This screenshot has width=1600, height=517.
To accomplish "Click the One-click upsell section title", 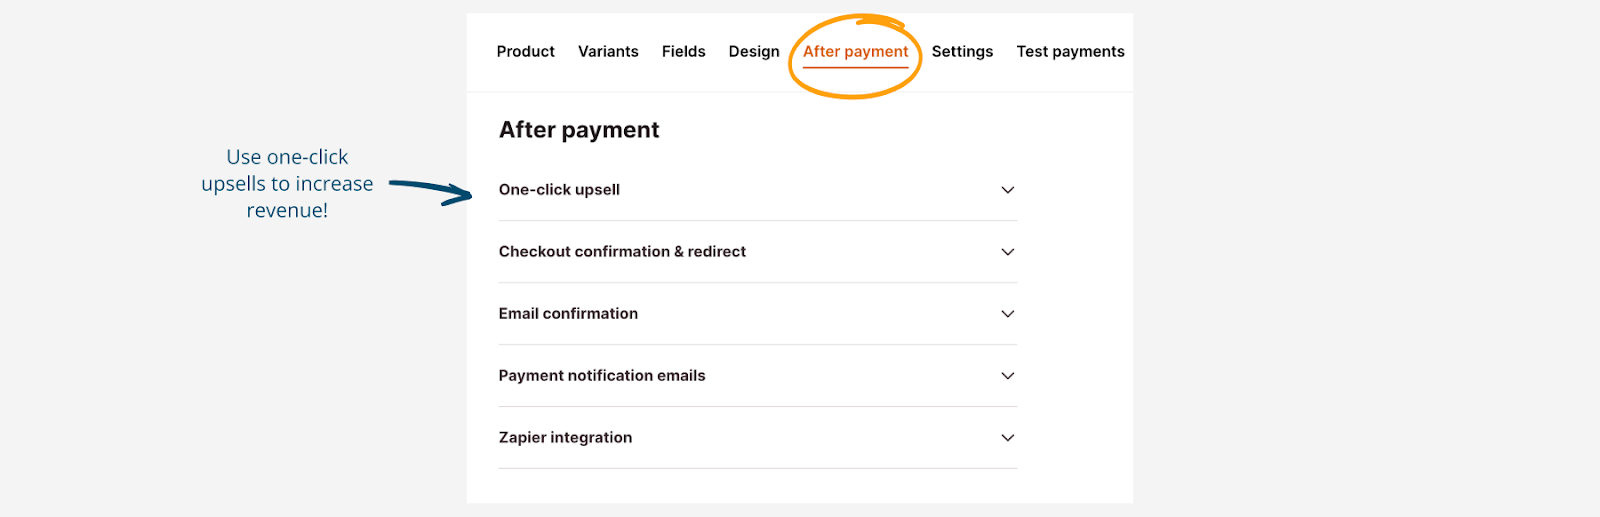I will (559, 190).
